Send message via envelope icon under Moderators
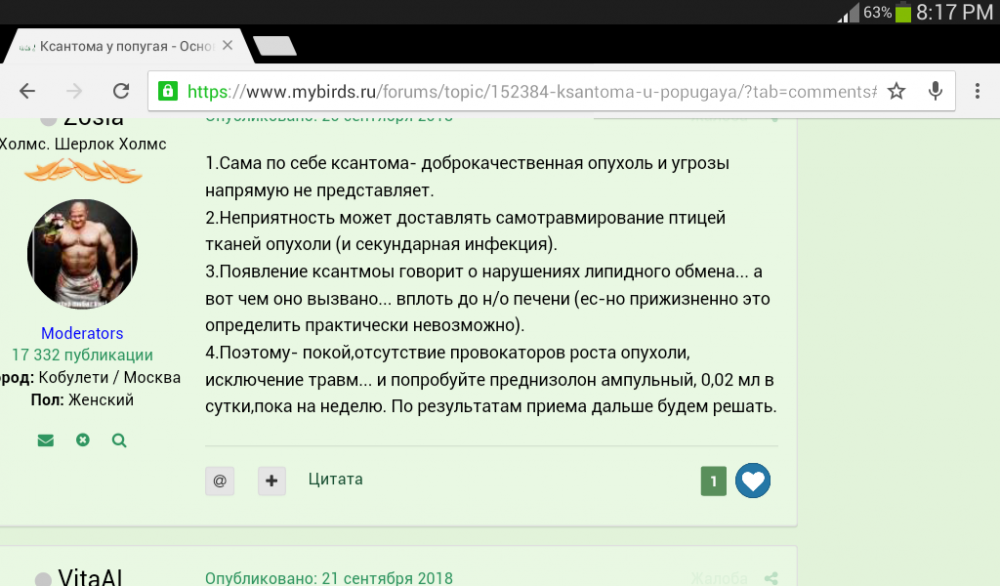 pos(45,440)
